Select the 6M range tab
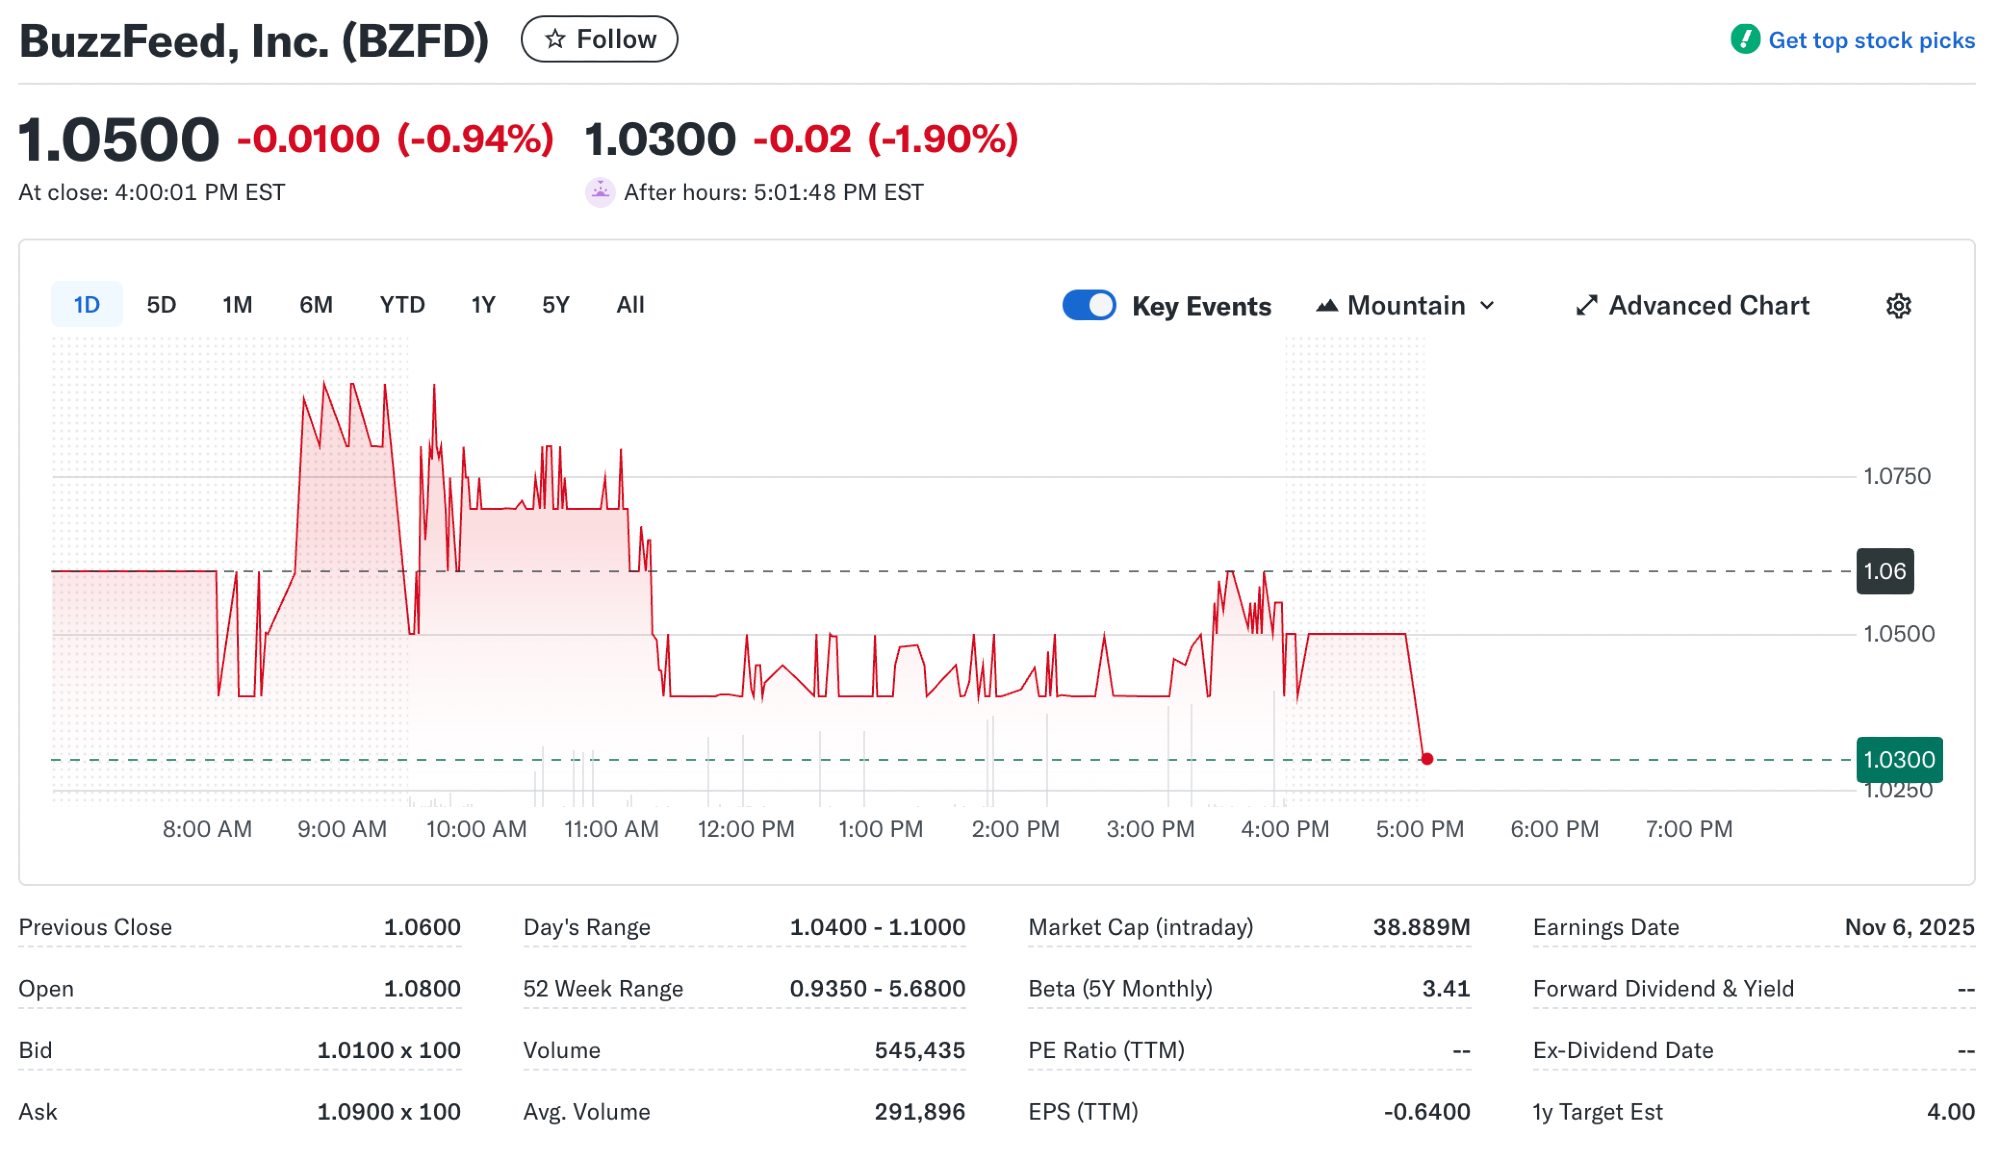This screenshot has width=2000, height=1160. pyautogui.click(x=316, y=305)
